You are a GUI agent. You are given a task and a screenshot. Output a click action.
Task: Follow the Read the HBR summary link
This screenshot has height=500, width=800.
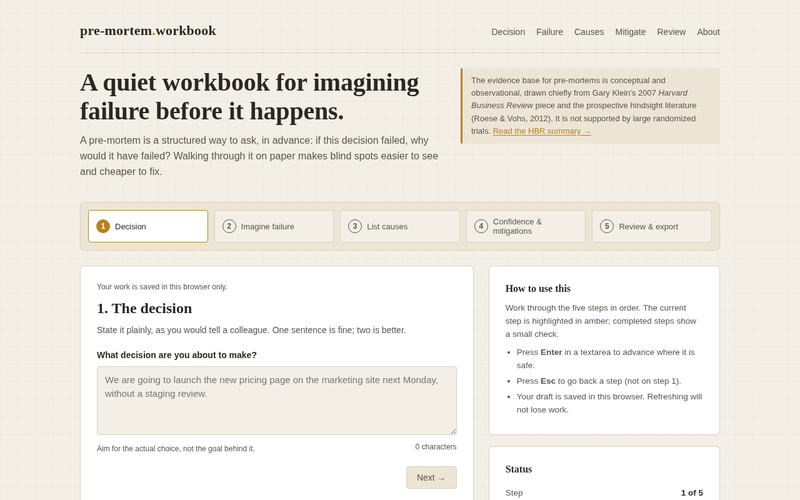tap(542, 131)
